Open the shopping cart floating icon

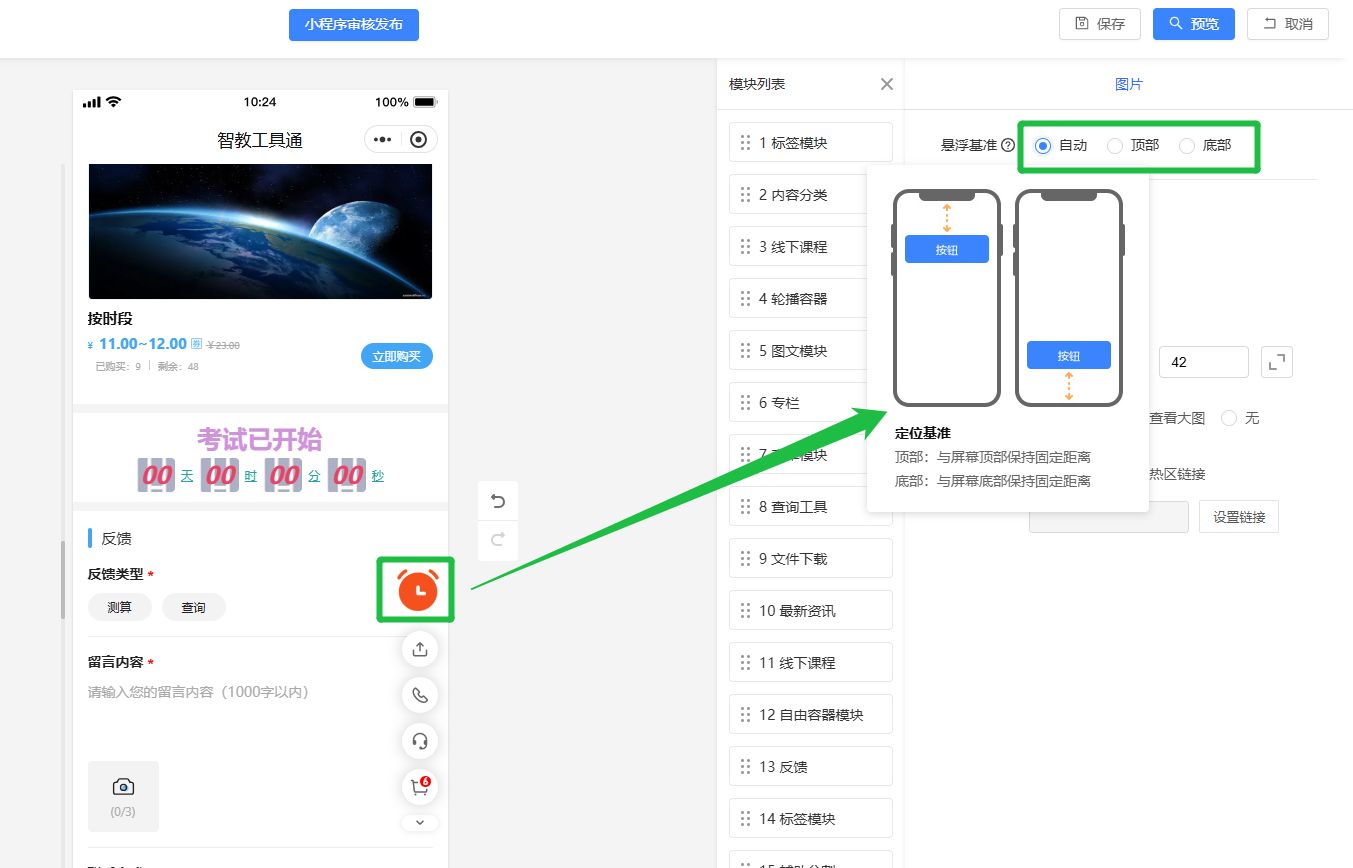(420, 787)
